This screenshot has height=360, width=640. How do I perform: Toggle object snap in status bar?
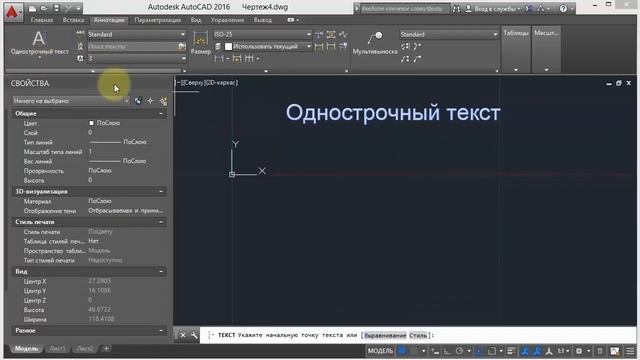point(492,351)
